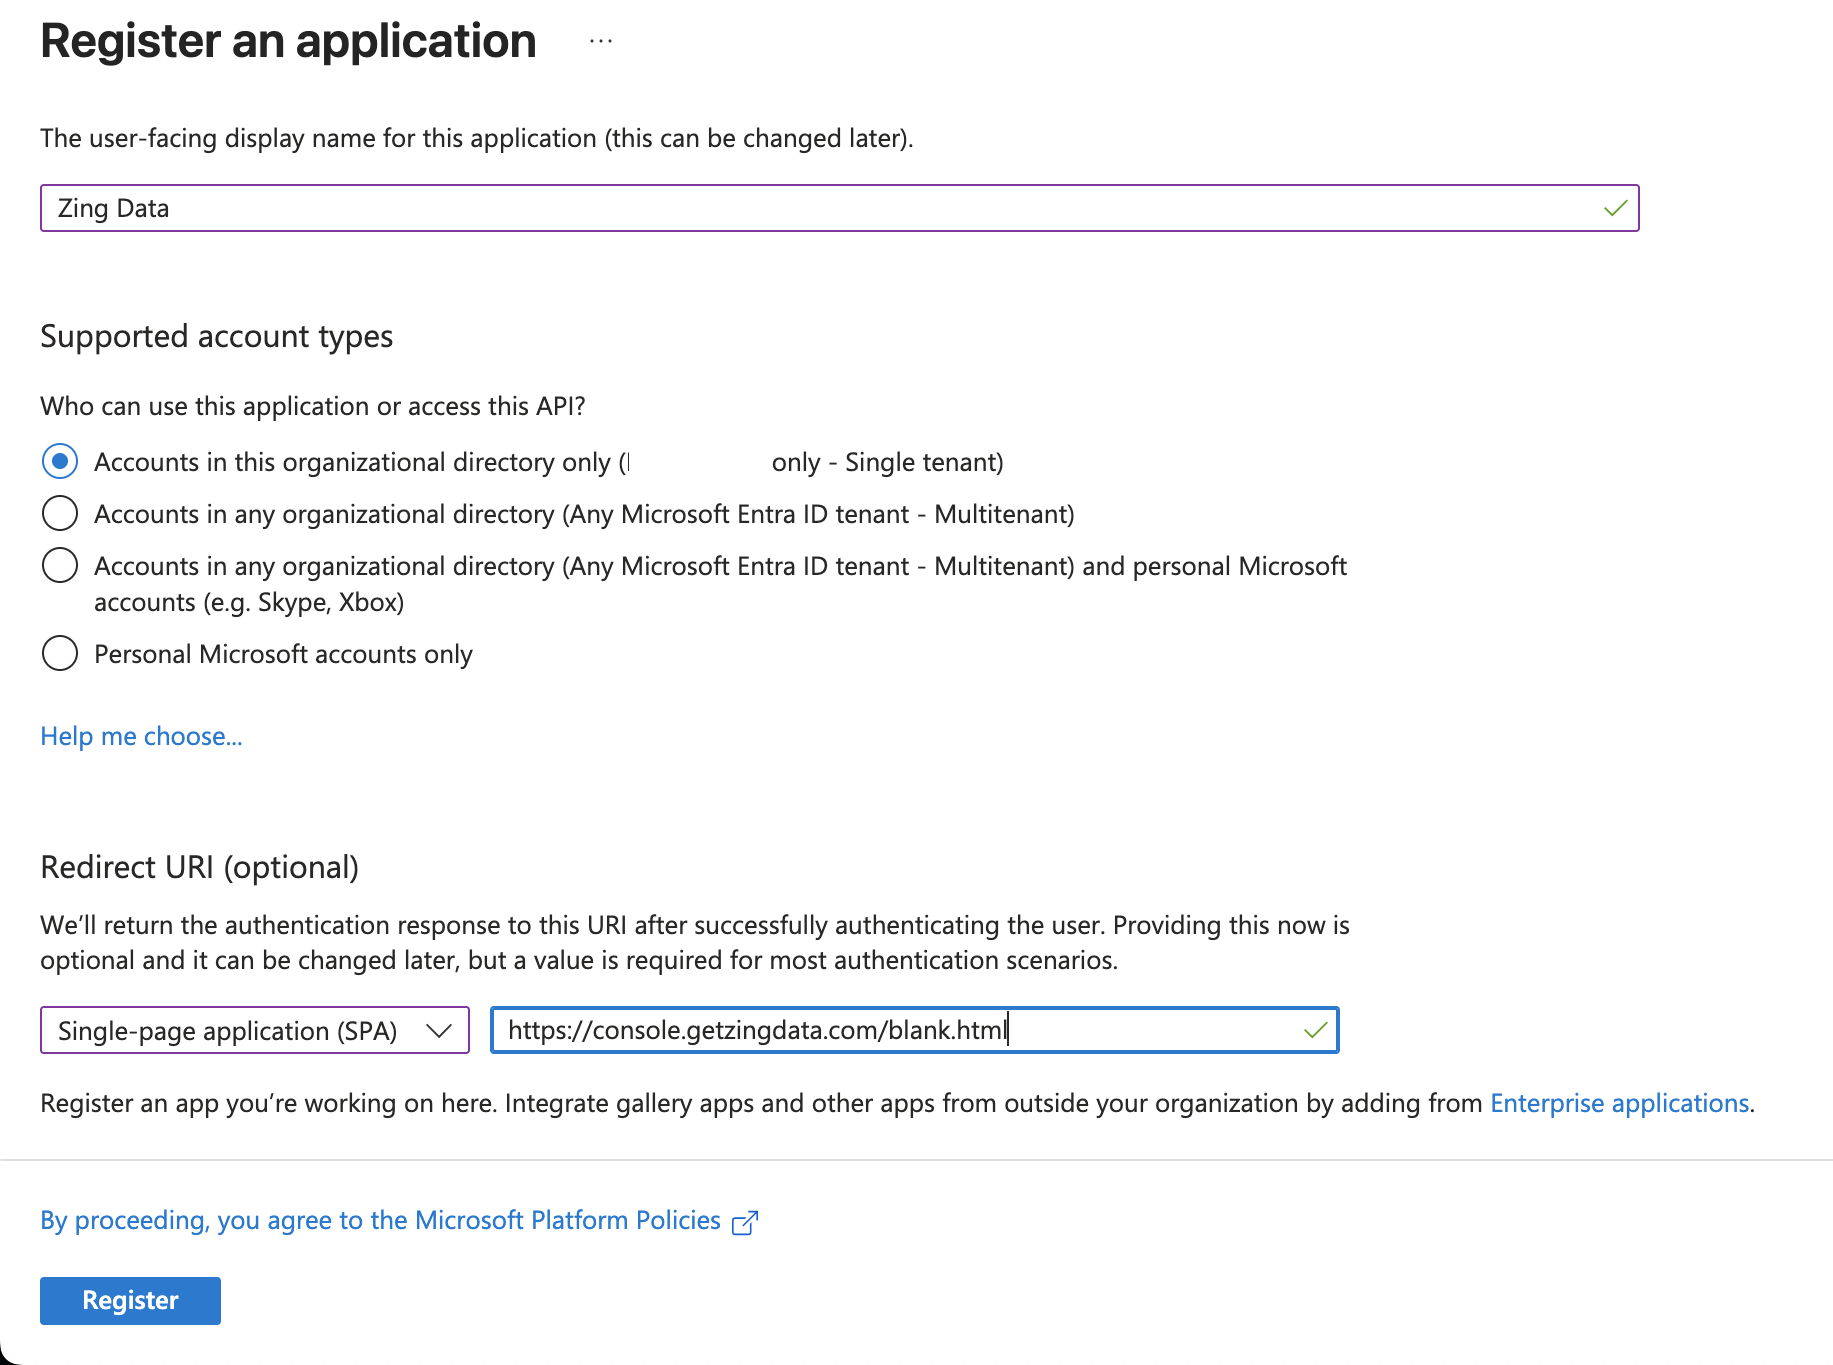Choose Personal Microsoft accounts only
The image size is (1833, 1365).
click(60, 653)
